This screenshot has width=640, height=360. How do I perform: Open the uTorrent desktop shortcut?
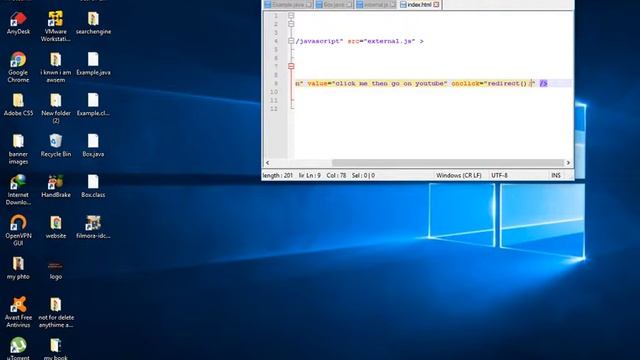(18, 348)
